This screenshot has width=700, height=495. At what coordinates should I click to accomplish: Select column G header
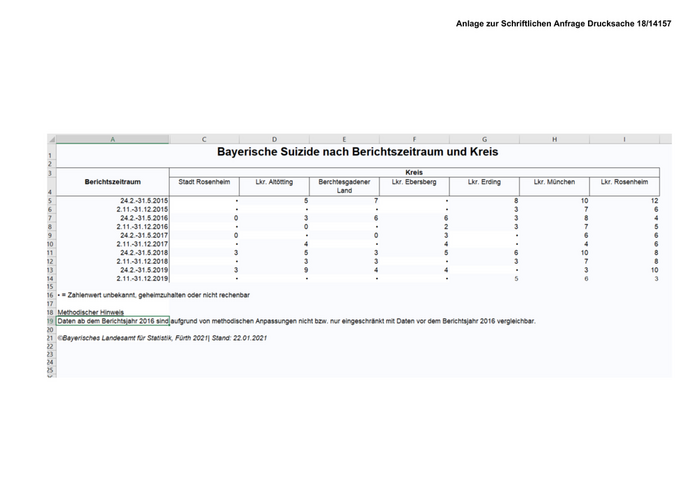(484, 139)
